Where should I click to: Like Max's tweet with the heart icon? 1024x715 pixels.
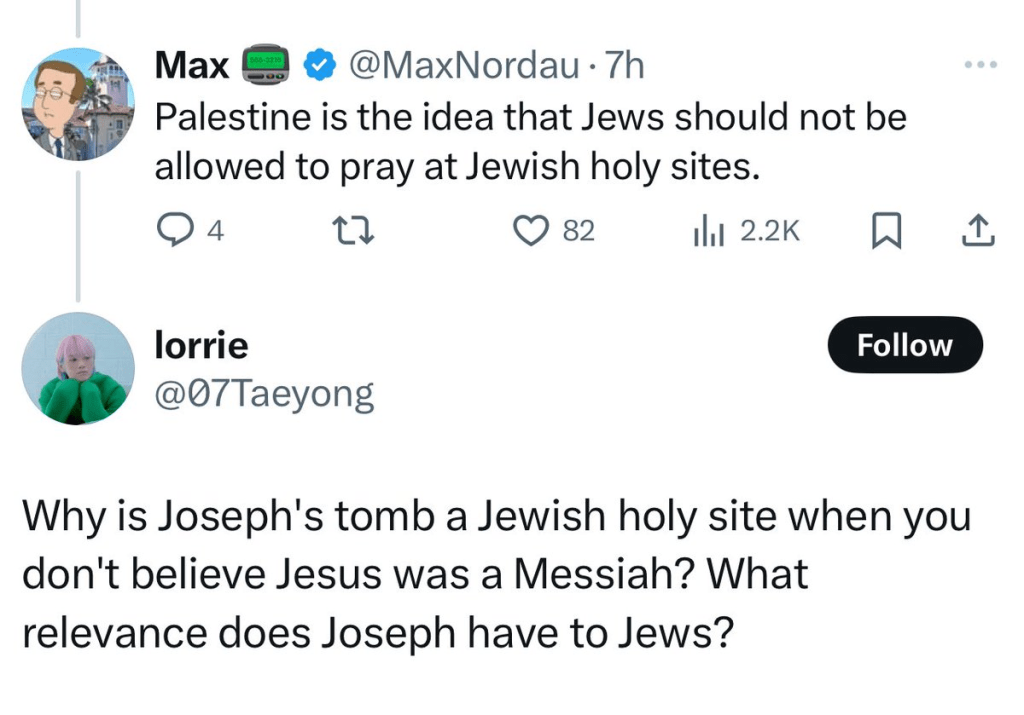pos(526,231)
